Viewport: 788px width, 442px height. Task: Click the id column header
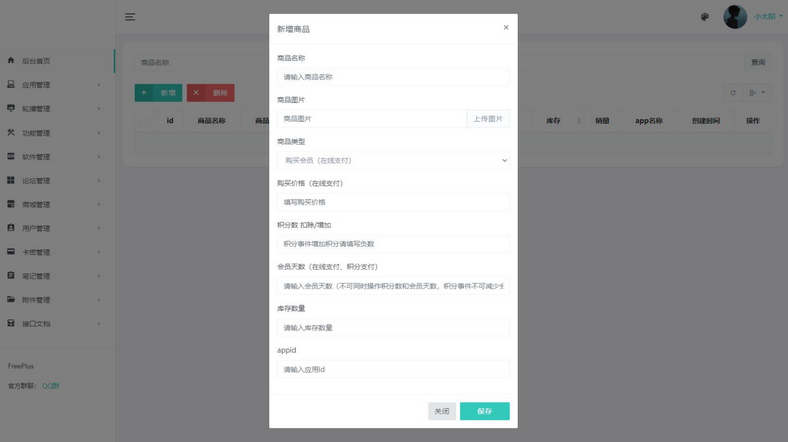(x=170, y=121)
